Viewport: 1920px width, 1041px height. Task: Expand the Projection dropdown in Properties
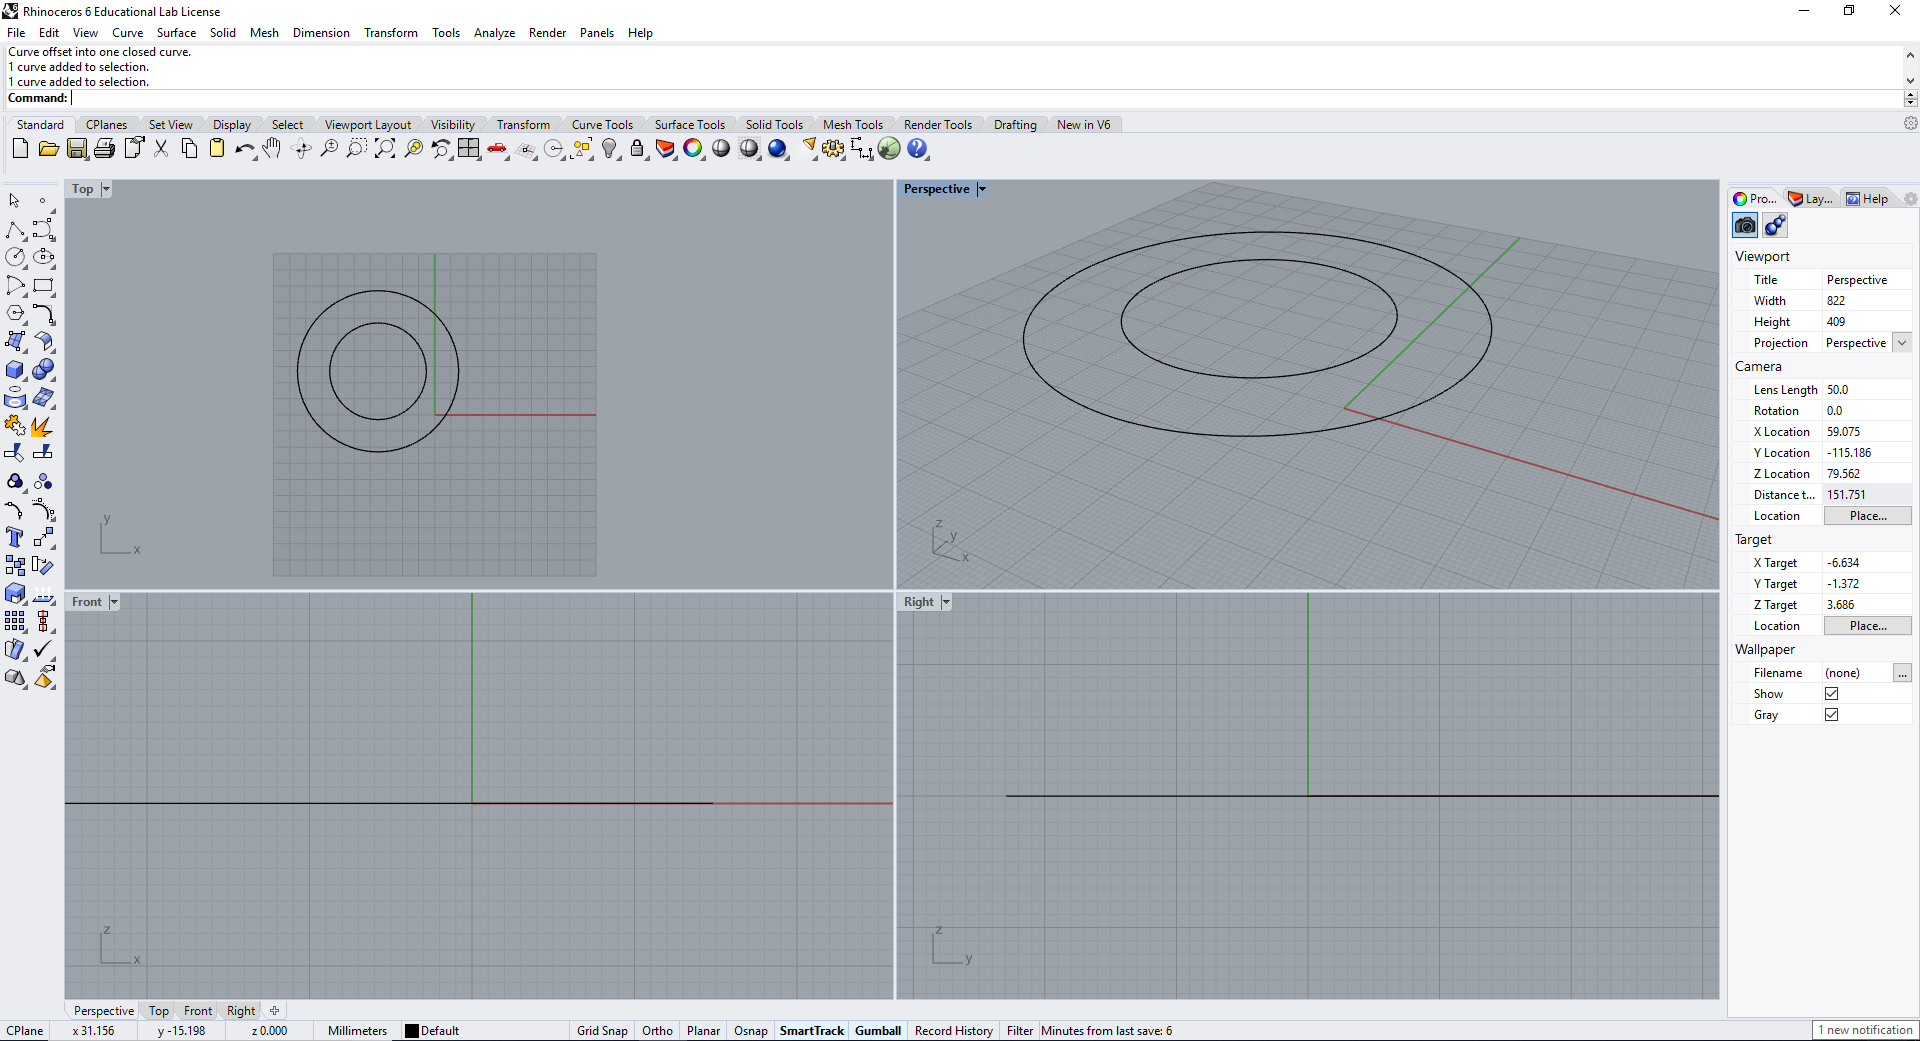tap(1902, 343)
